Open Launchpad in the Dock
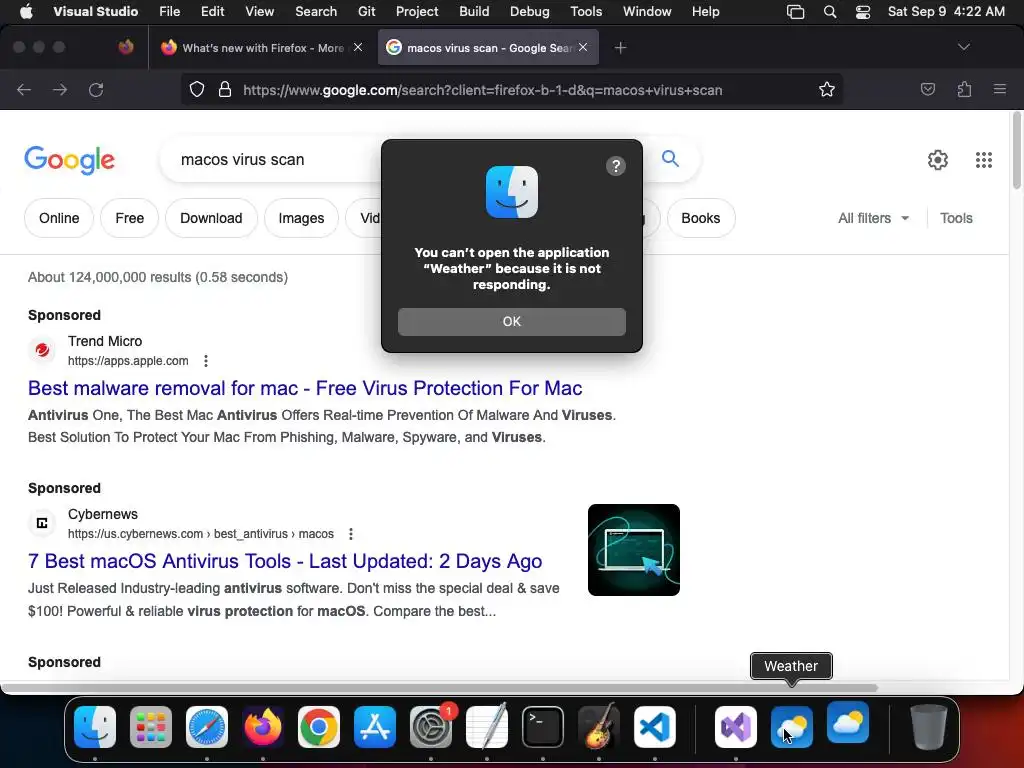The height and width of the screenshot is (768, 1024). [151, 726]
